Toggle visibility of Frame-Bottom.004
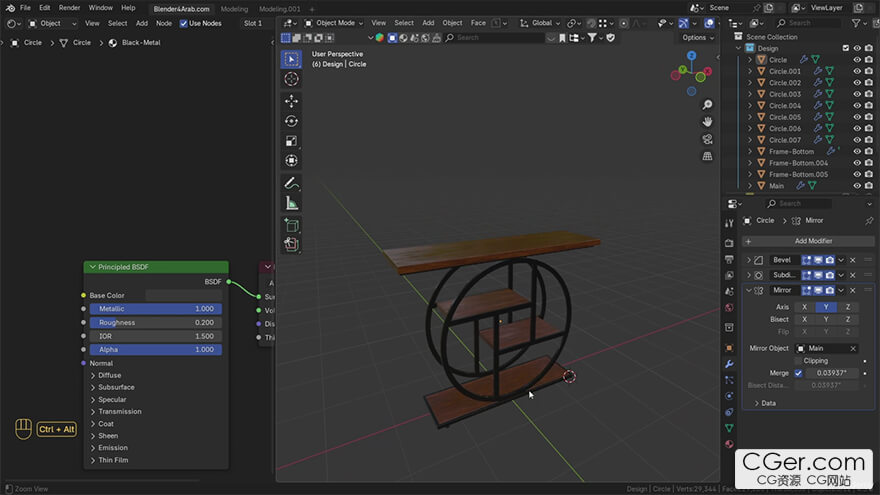Image resolution: width=880 pixels, height=495 pixels. point(857,163)
